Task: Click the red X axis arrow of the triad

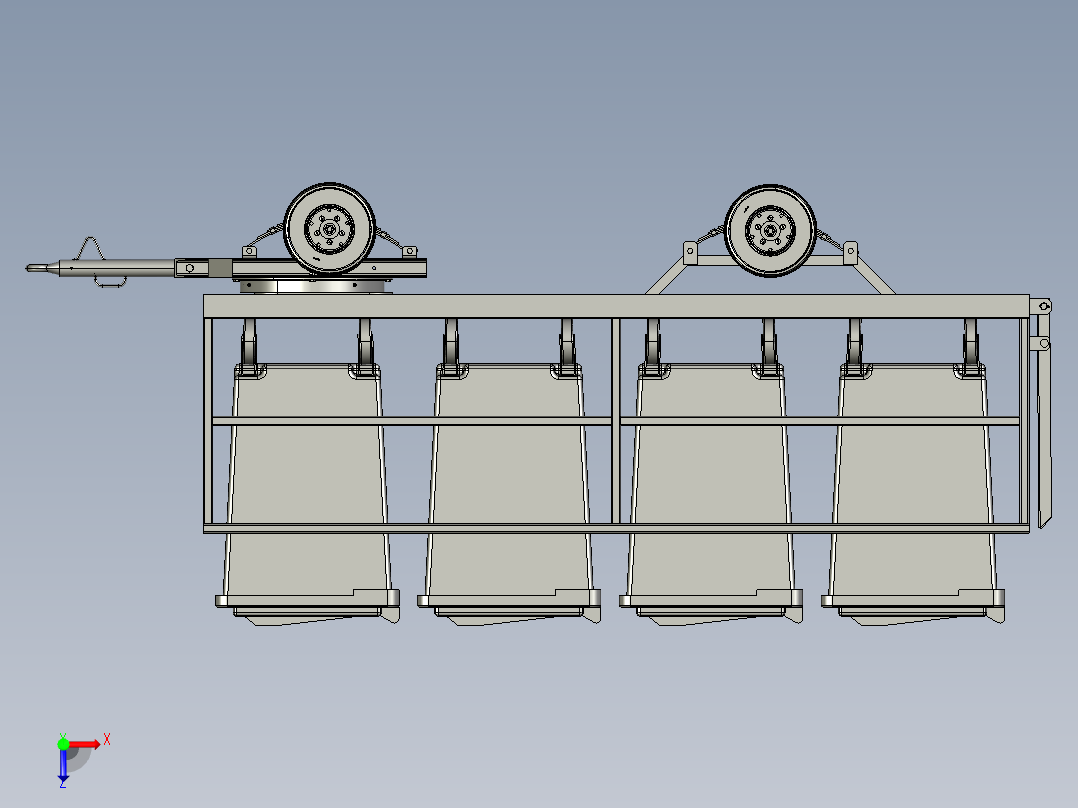Action: (84, 744)
